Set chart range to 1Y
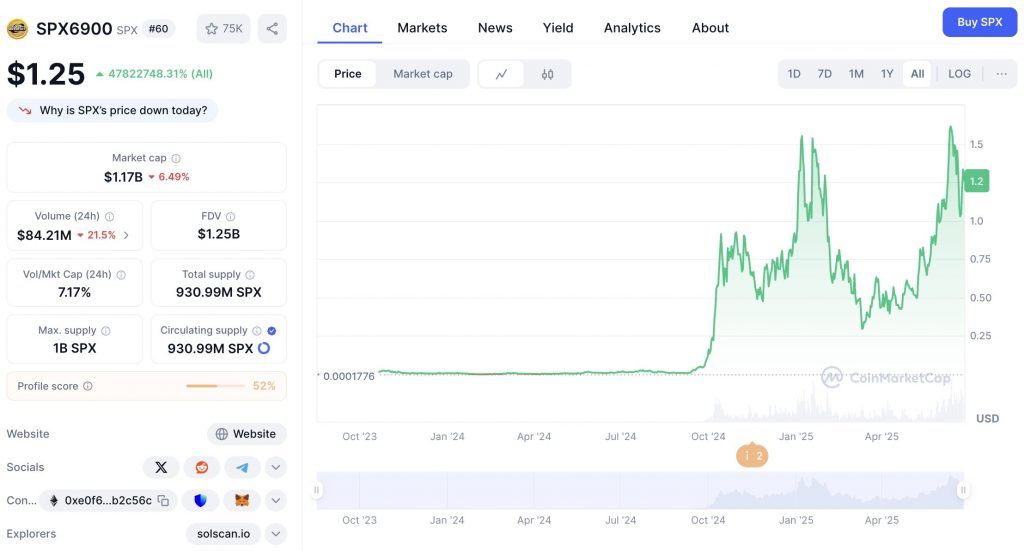1024x551 pixels. [887, 74]
